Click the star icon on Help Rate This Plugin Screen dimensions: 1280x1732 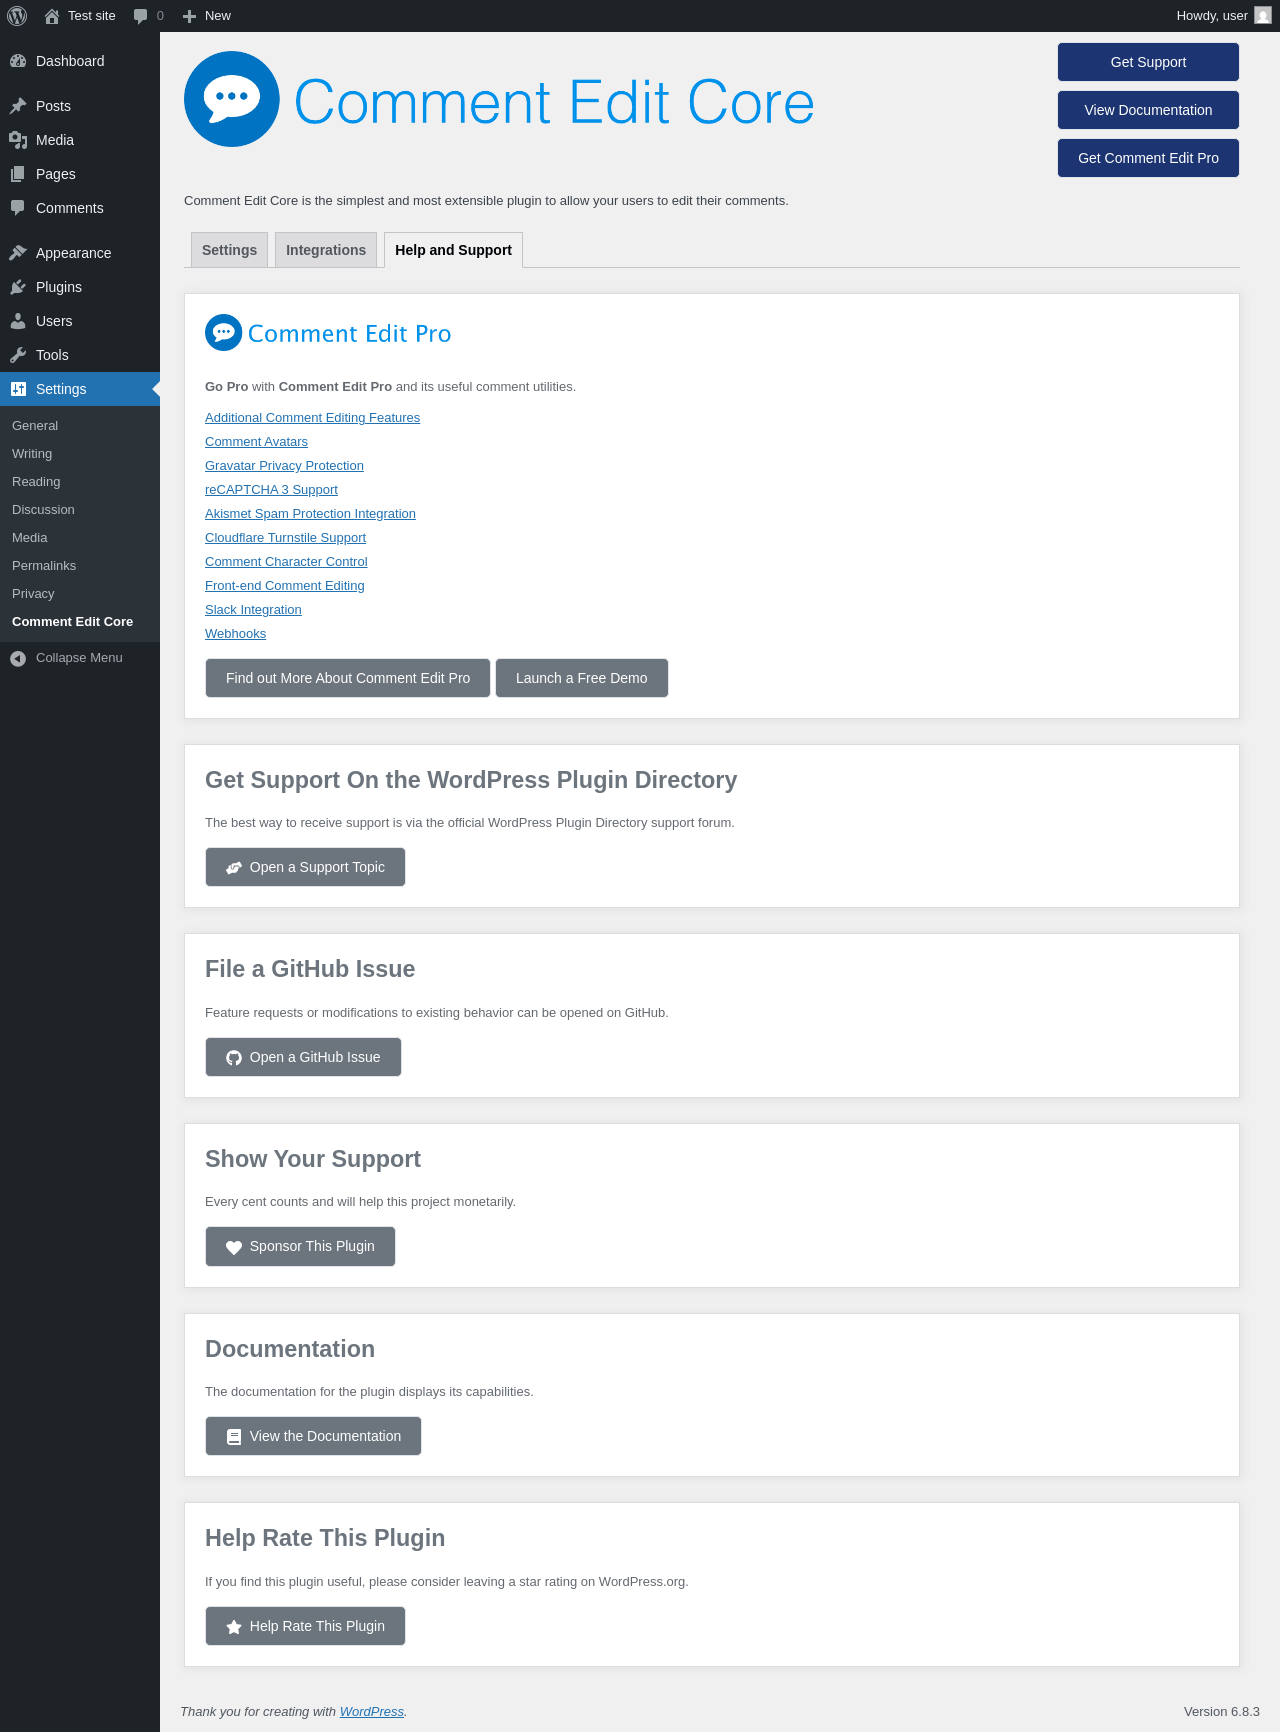coord(234,1627)
